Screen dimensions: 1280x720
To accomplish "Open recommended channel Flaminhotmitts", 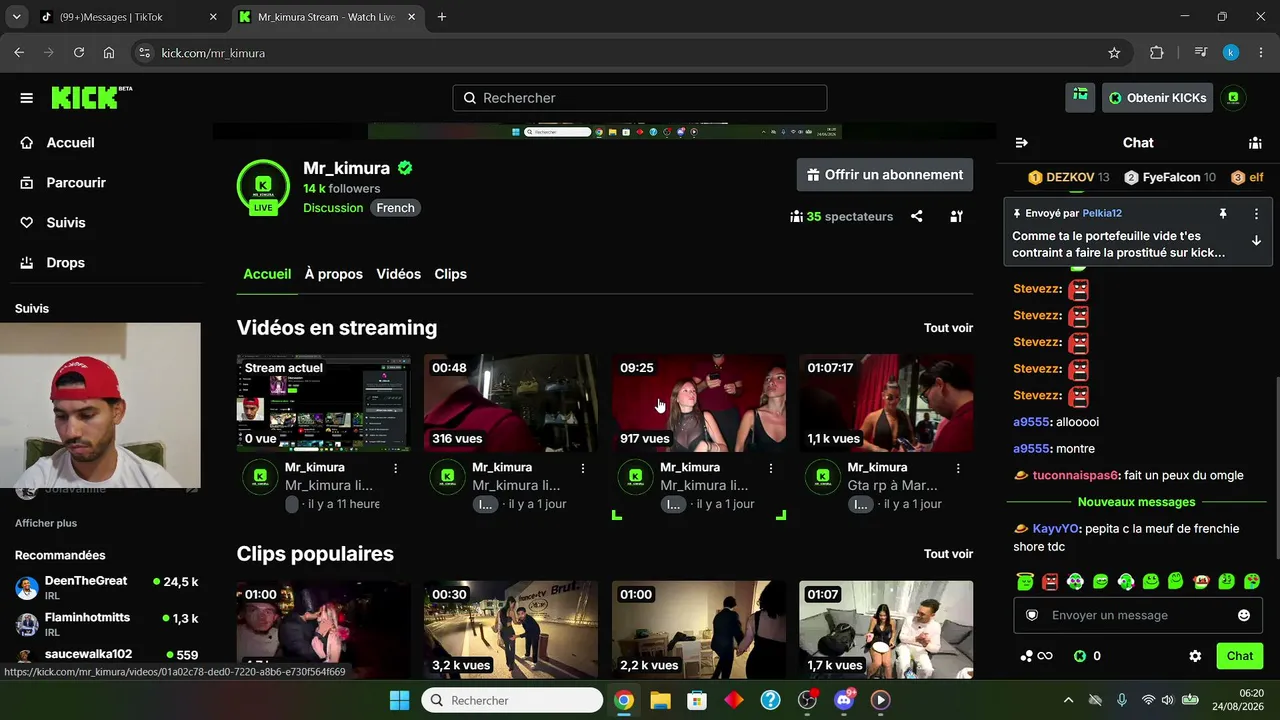I will 107,624.
